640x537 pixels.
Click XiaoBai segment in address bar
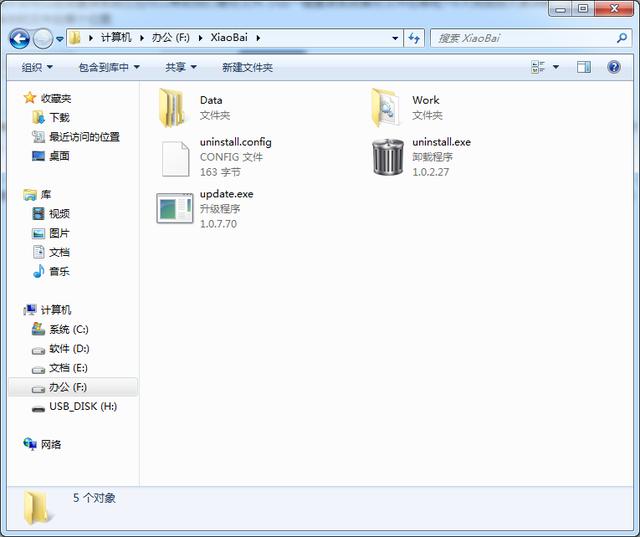point(229,38)
